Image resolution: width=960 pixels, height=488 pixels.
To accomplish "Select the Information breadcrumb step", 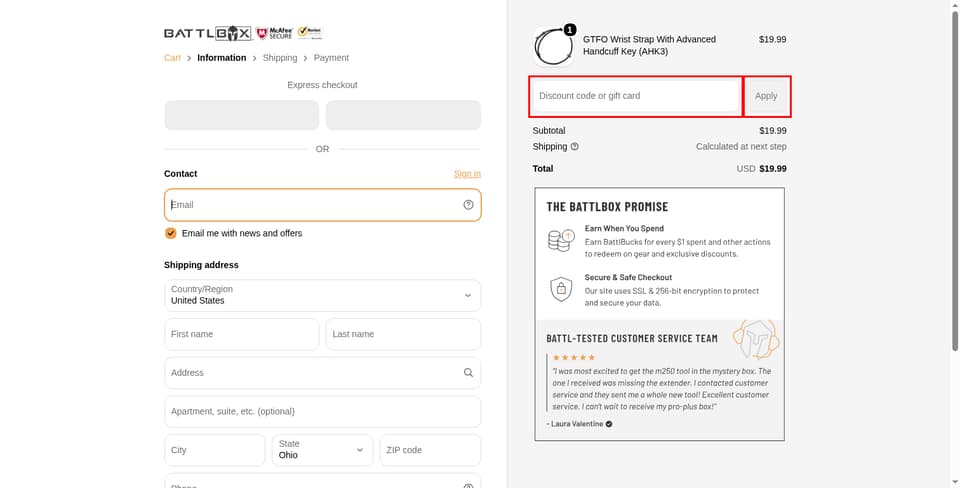I will pos(222,58).
